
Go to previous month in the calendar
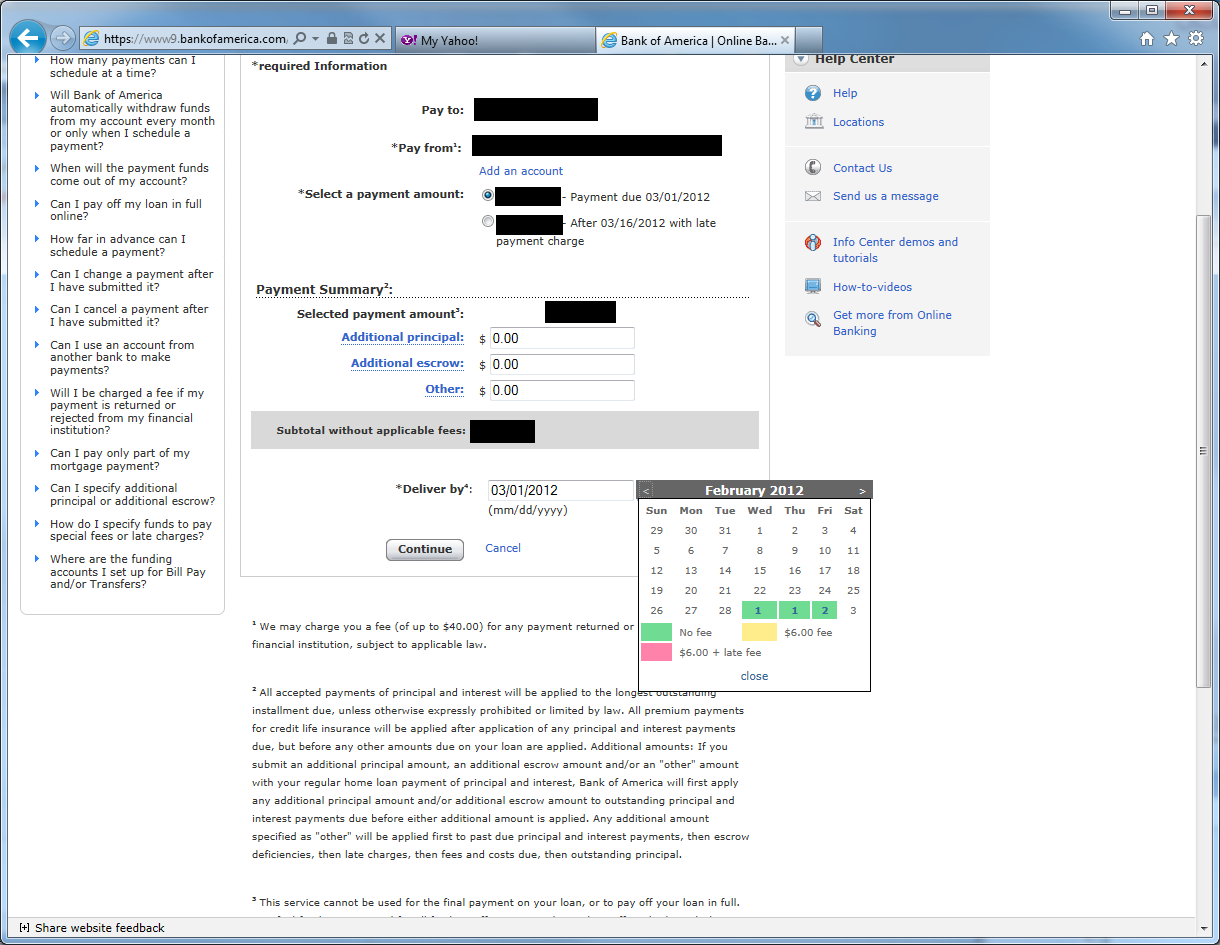click(646, 491)
